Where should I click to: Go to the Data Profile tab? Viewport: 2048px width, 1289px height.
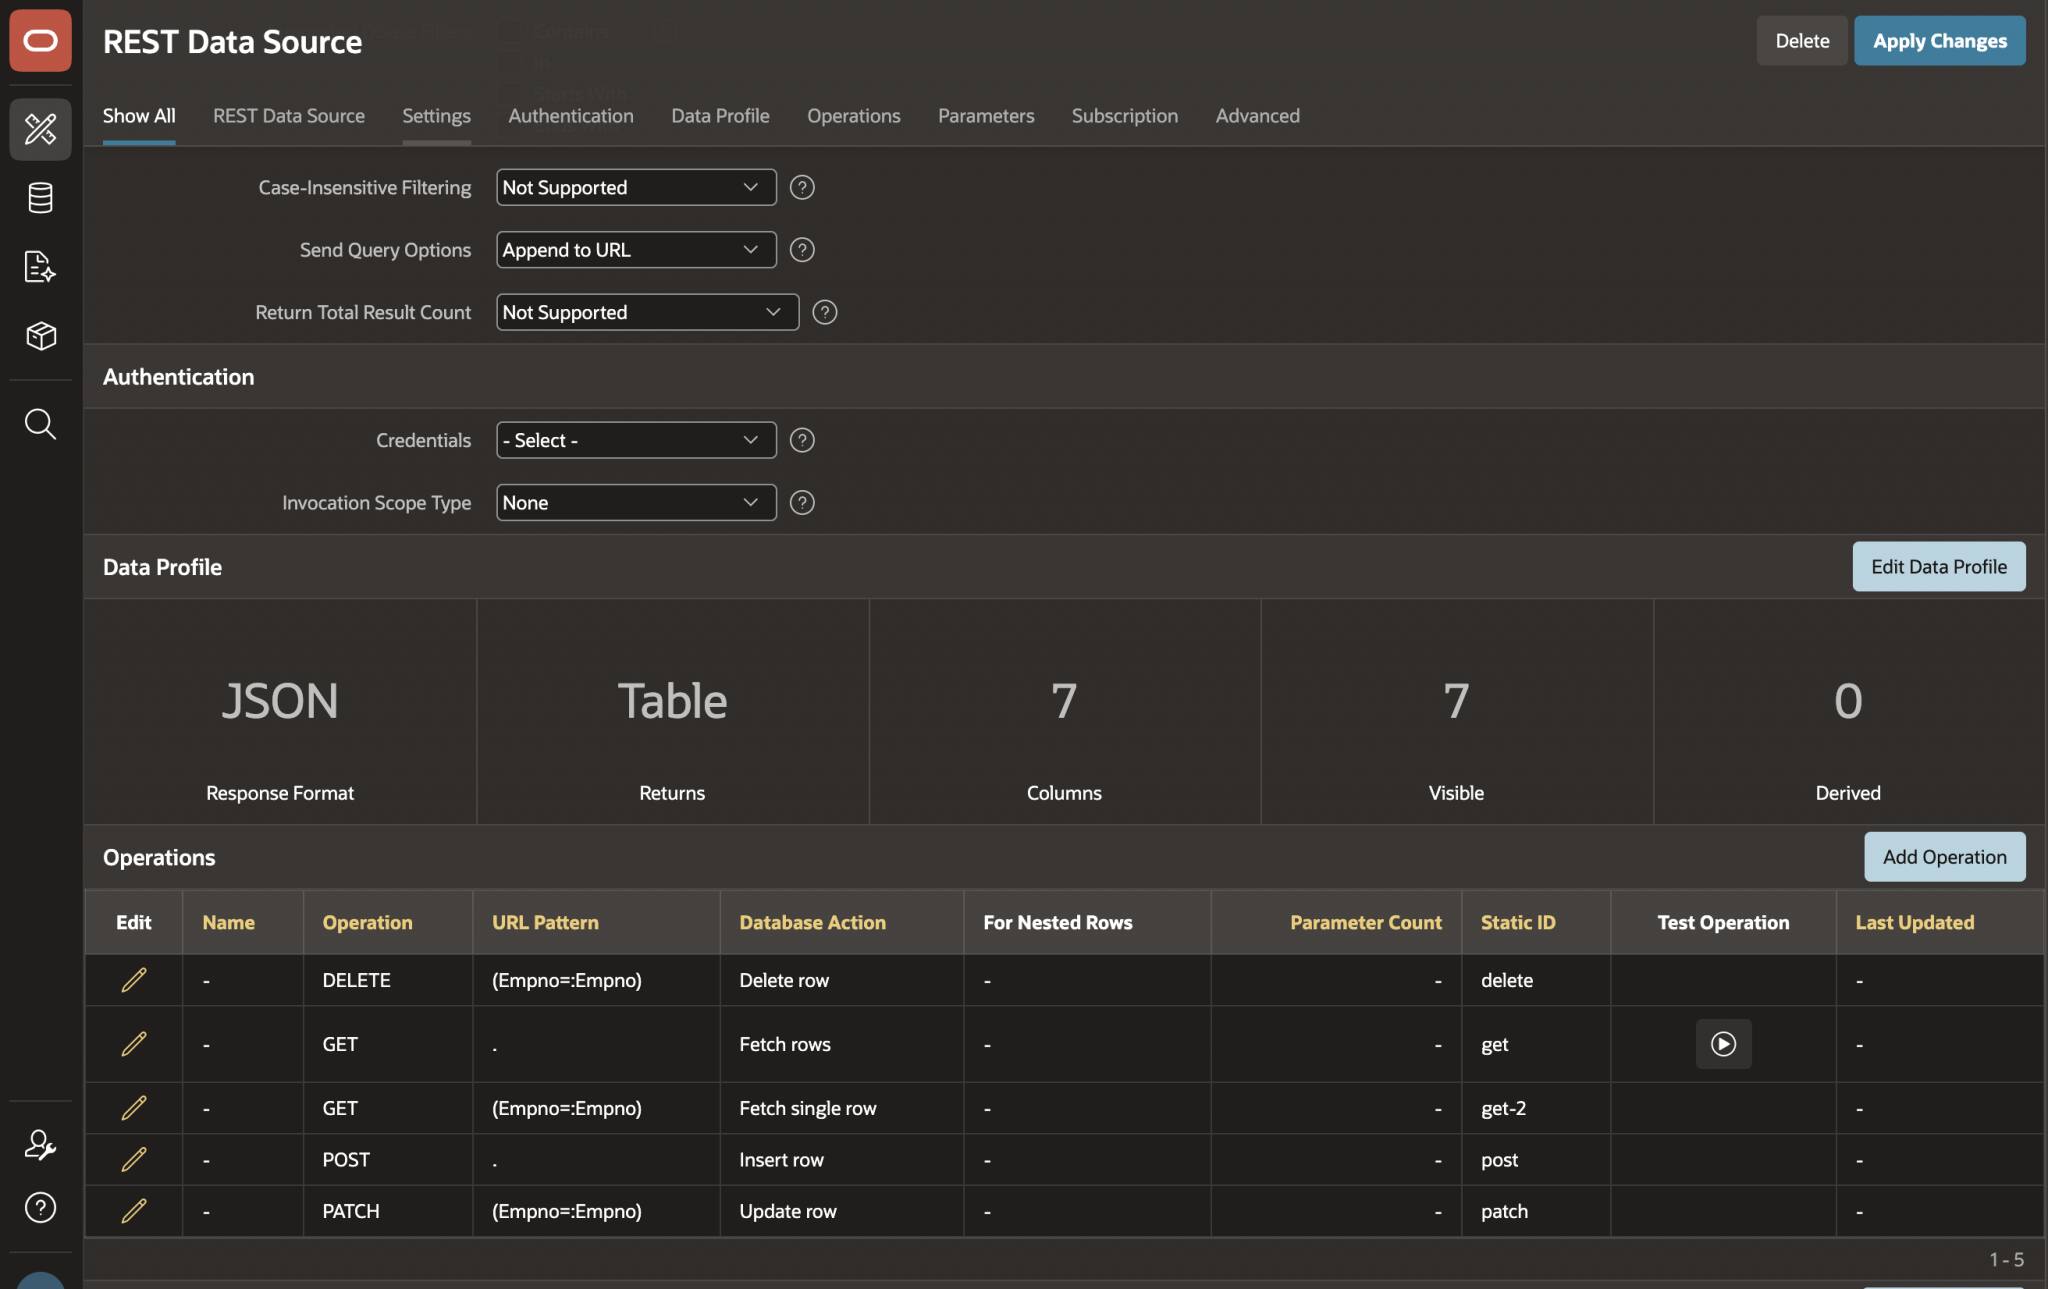(720, 116)
